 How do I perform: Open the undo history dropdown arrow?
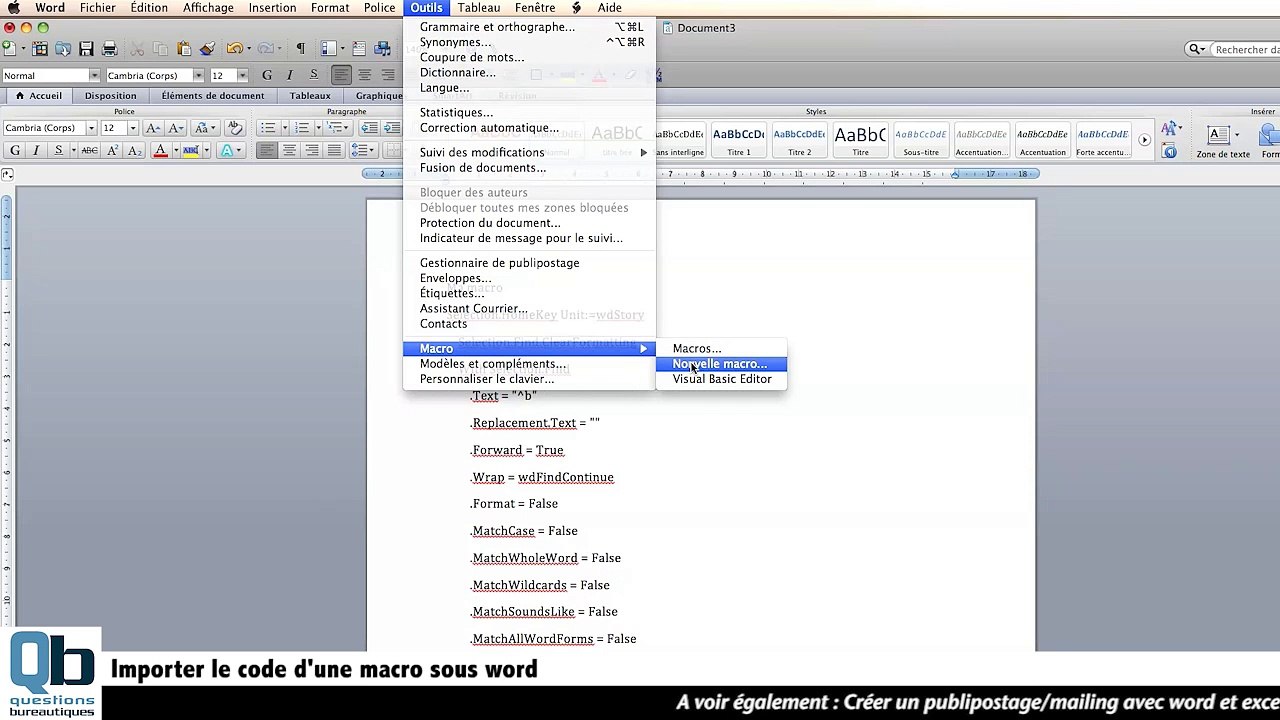point(248,48)
